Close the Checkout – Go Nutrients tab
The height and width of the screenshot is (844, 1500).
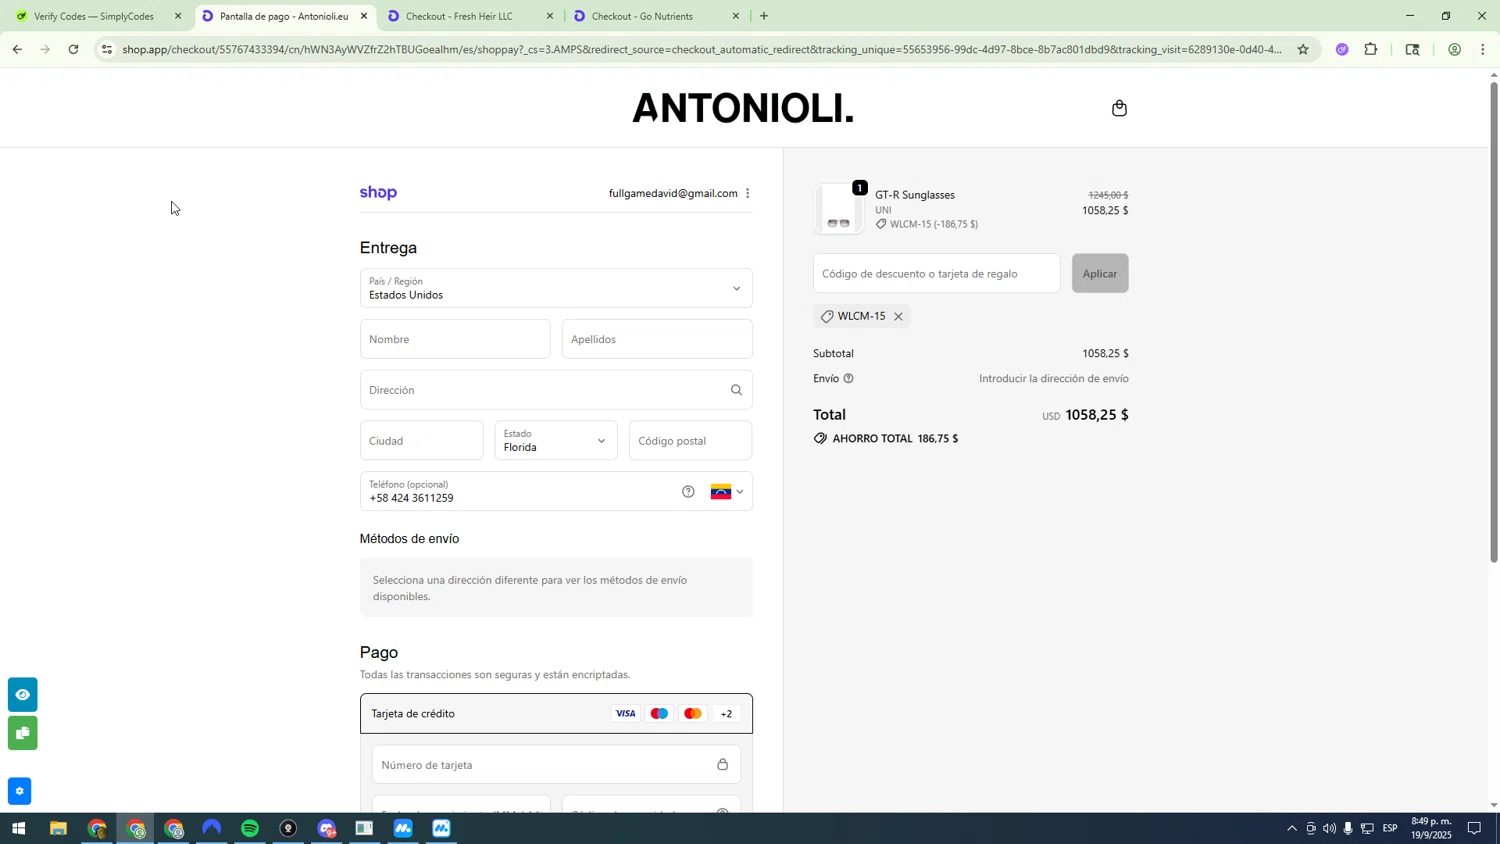736,16
